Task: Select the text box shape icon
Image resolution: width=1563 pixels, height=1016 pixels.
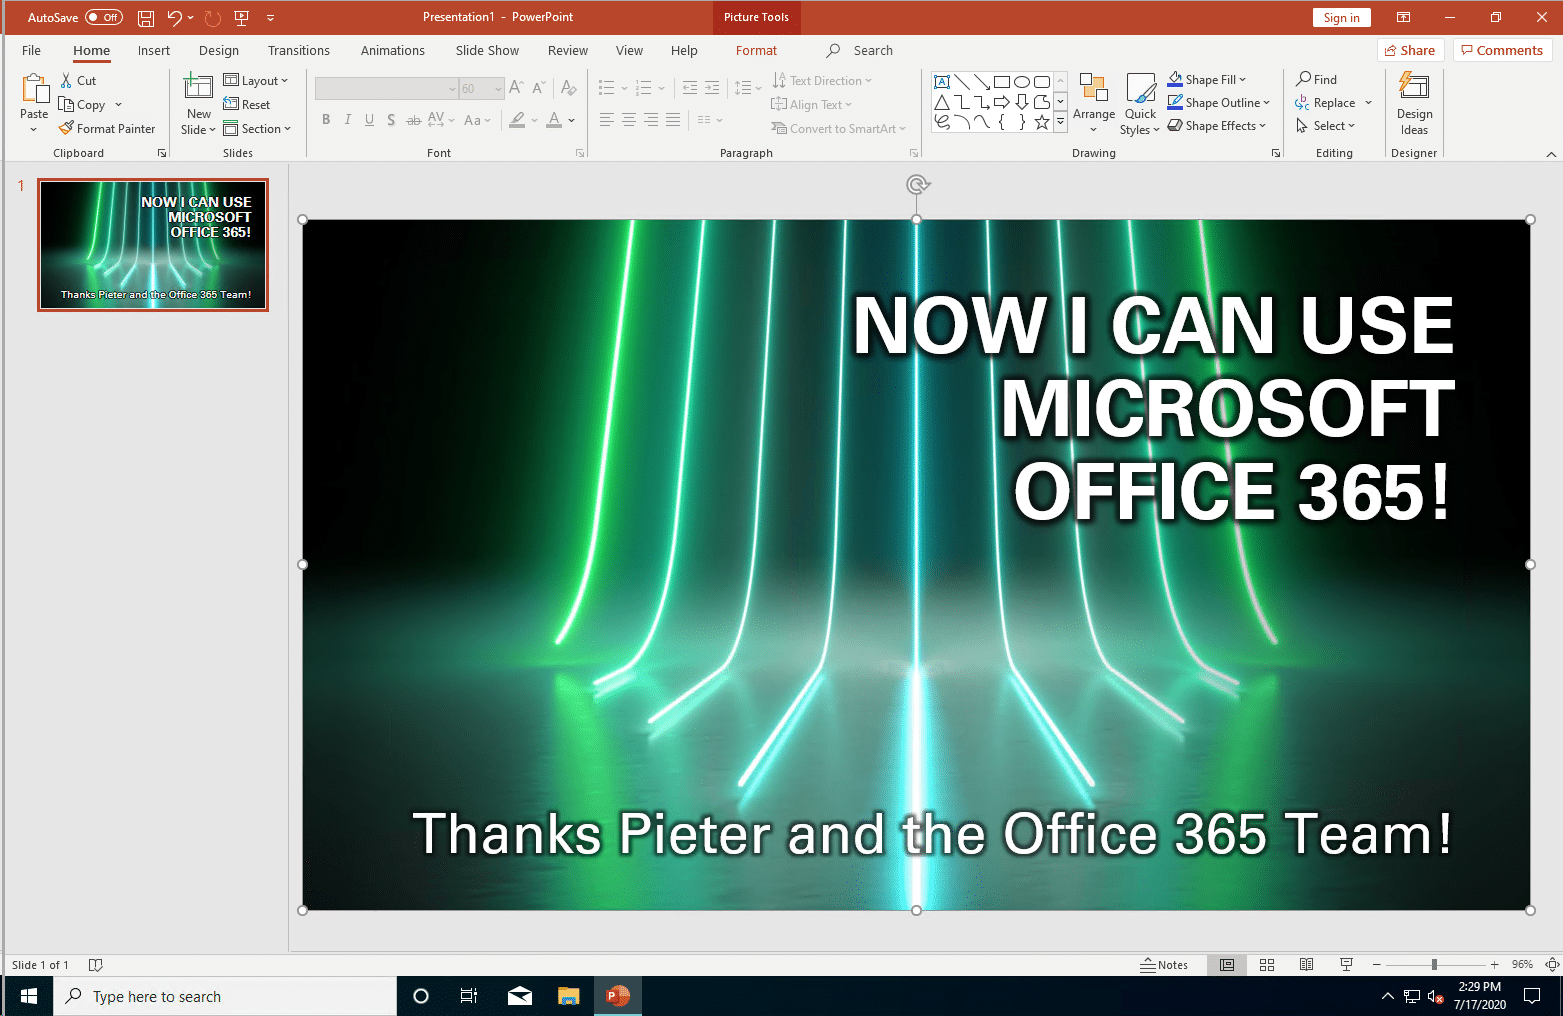Action: (x=942, y=82)
